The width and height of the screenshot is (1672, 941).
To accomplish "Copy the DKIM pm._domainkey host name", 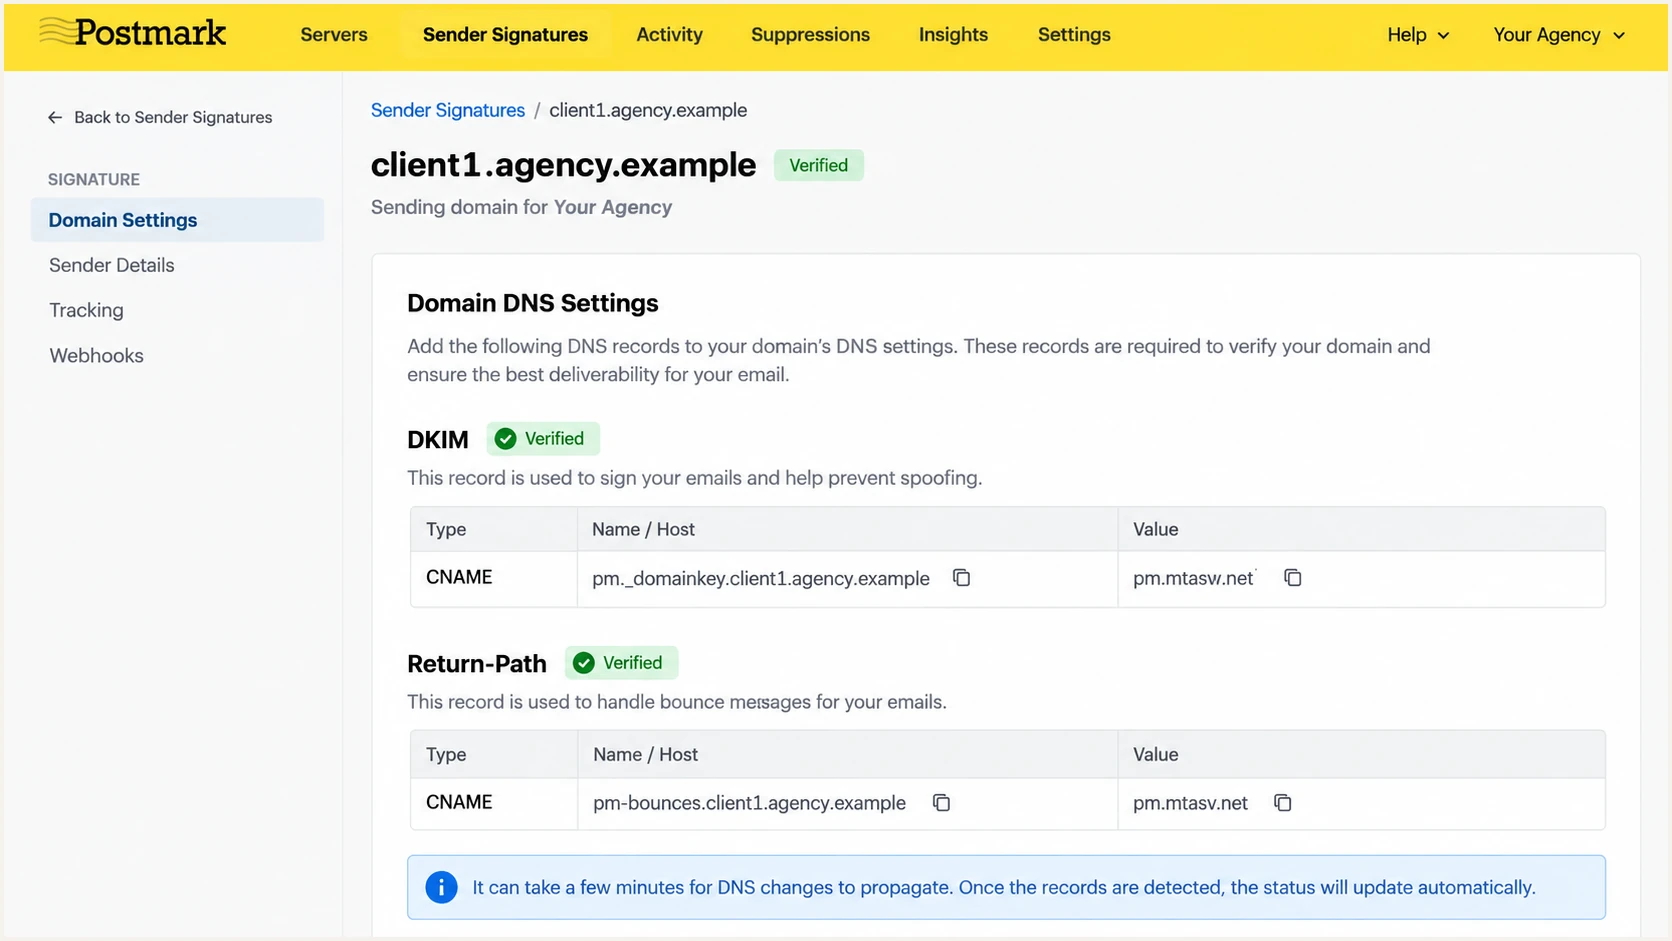I will [x=961, y=578].
